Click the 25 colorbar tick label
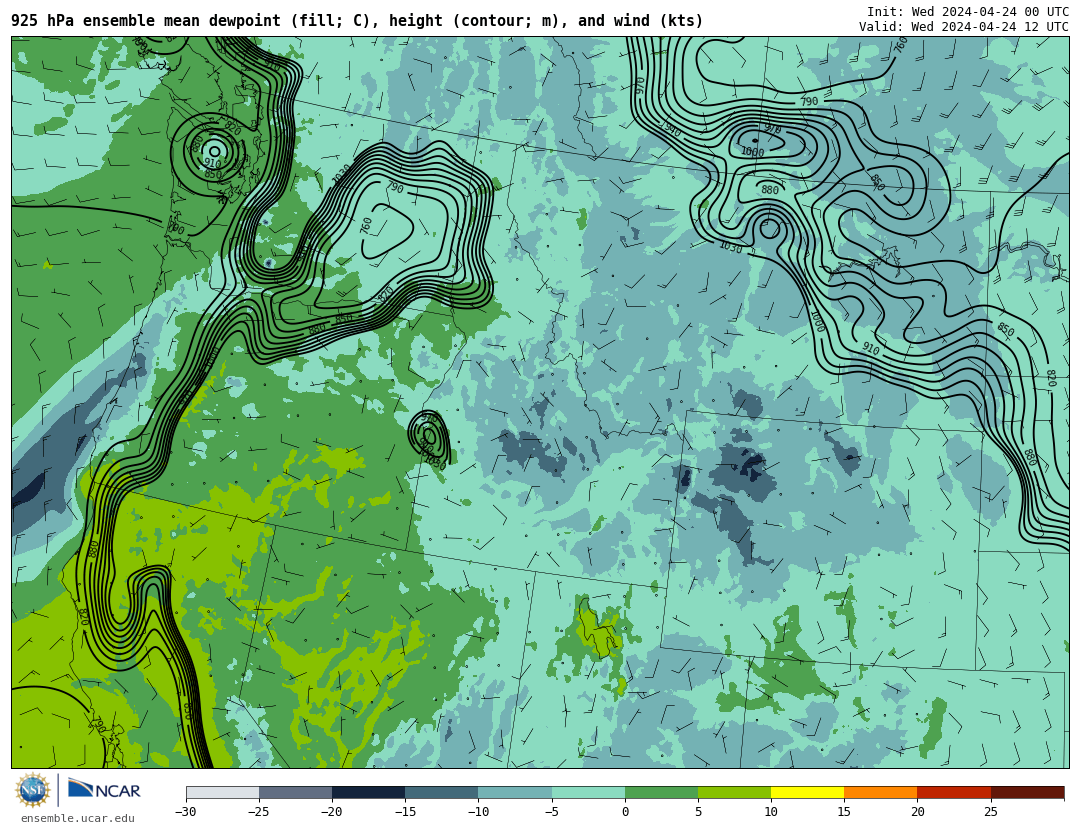 click(x=991, y=812)
